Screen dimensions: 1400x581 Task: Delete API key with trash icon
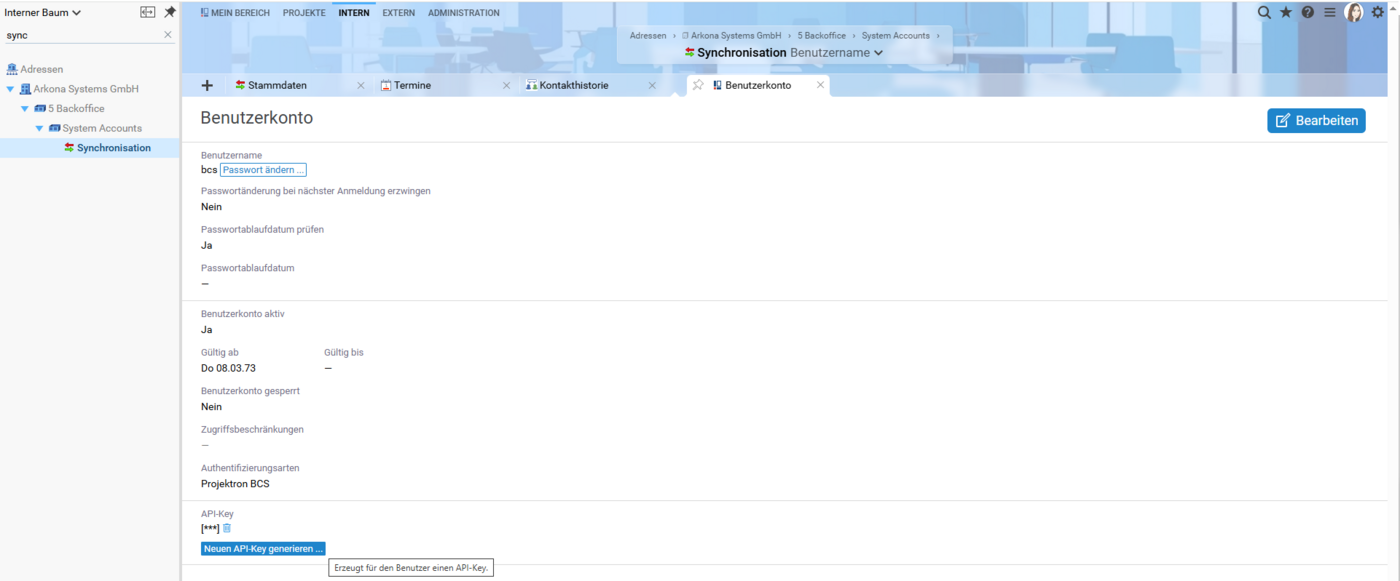(227, 528)
